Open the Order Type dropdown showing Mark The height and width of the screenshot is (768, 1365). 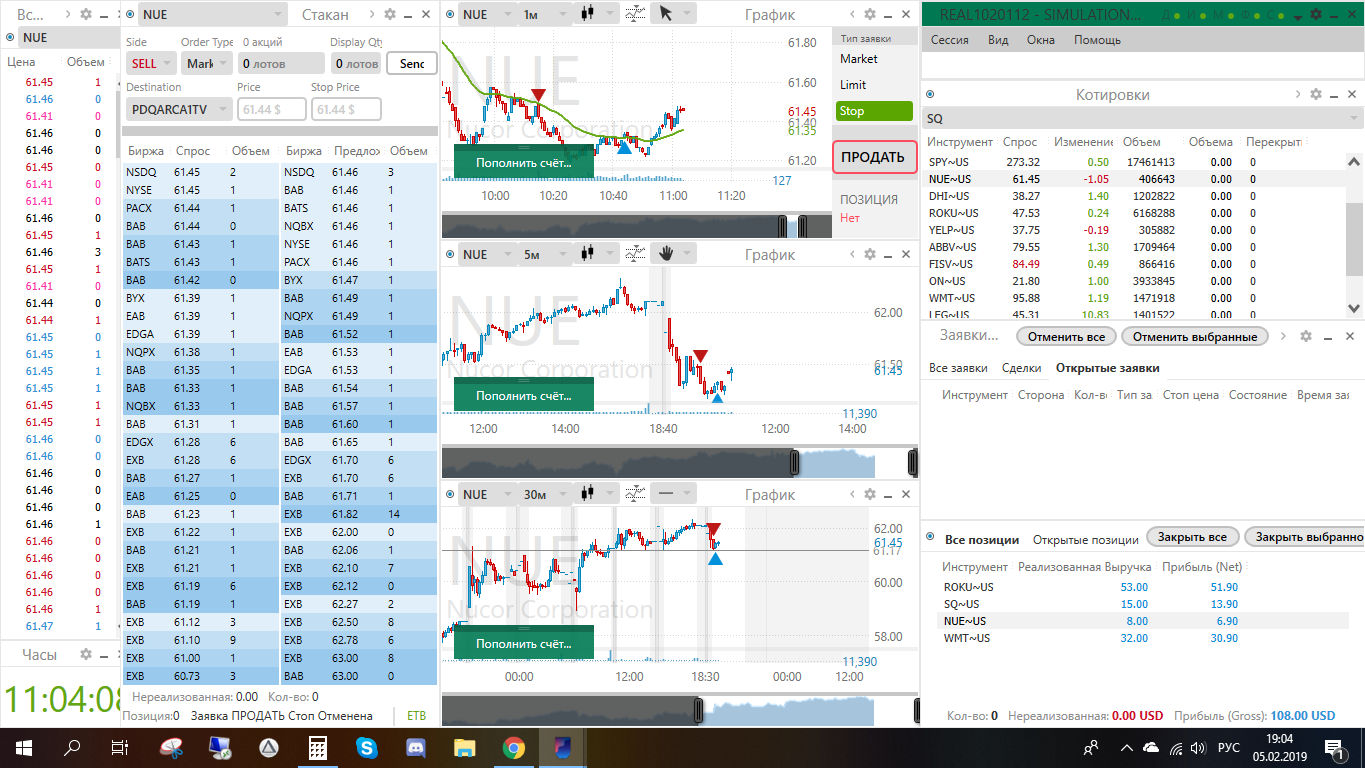point(207,63)
